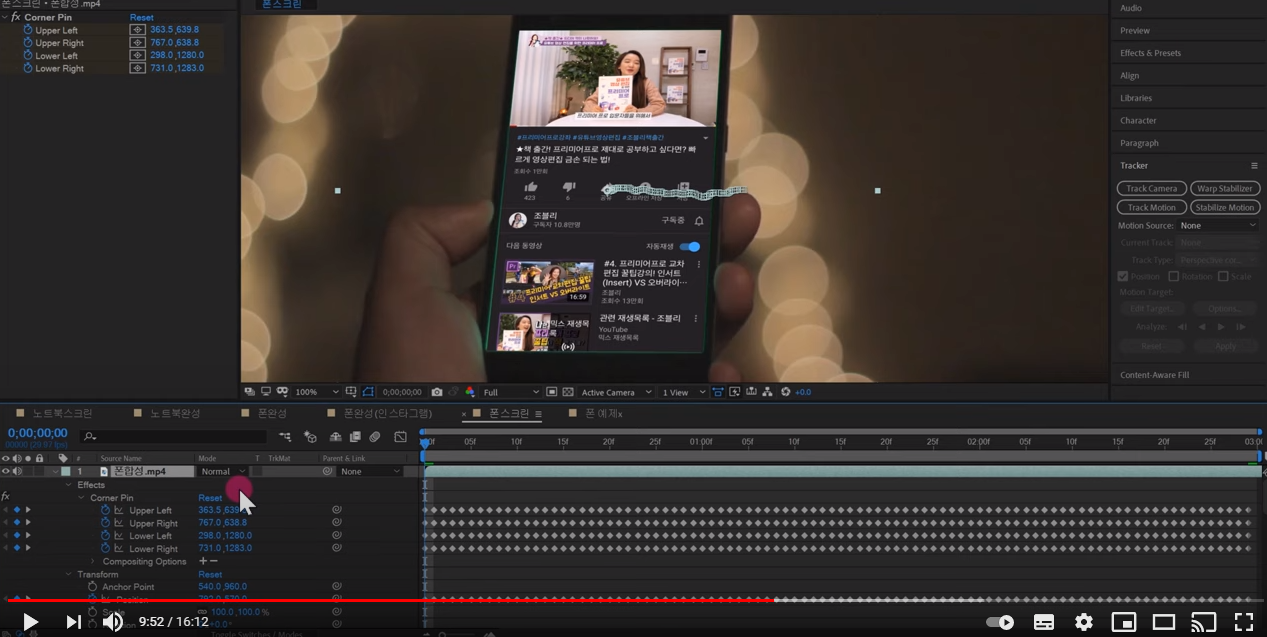Open the Content-Aware Fill panel
Screen dimensions: 1267x637
(x=1154, y=375)
